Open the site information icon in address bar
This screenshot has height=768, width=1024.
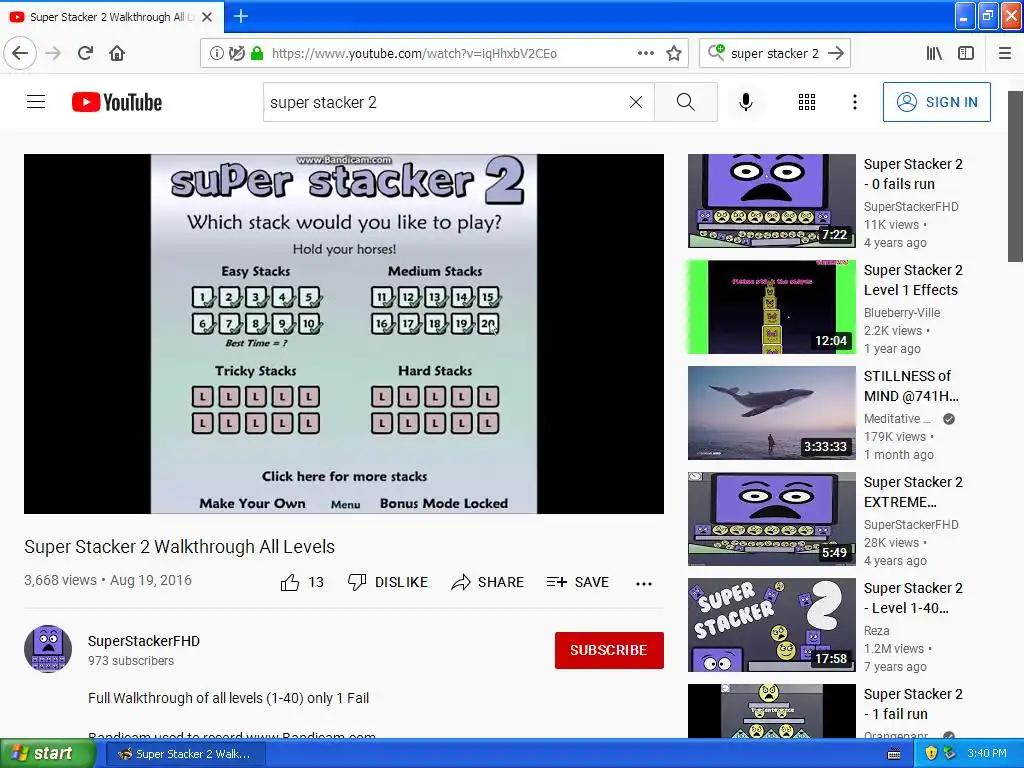tap(216, 54)
